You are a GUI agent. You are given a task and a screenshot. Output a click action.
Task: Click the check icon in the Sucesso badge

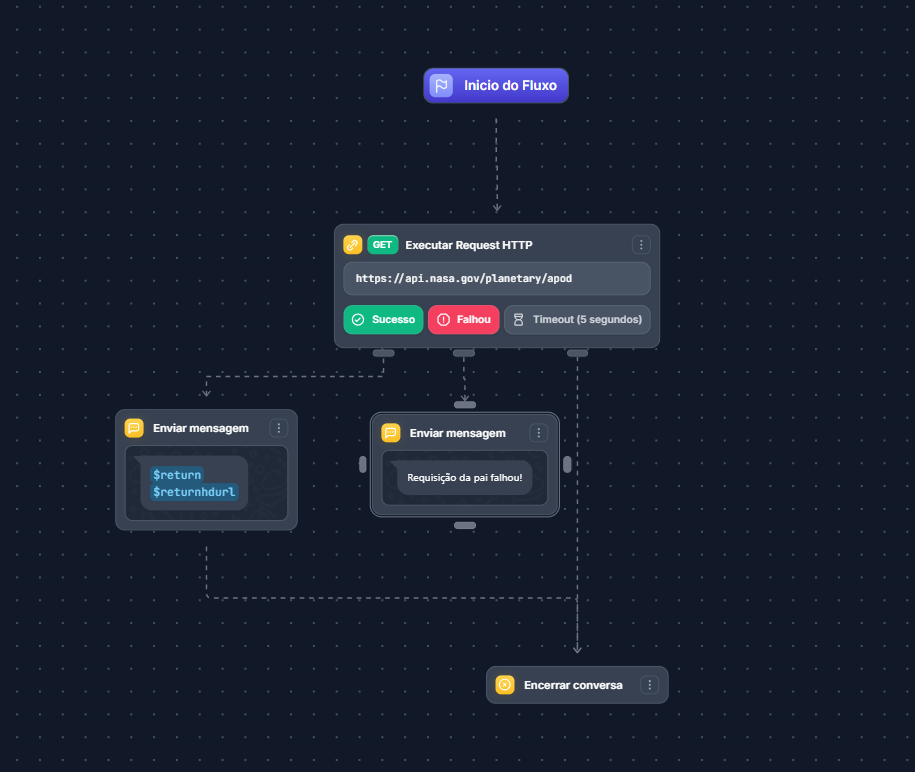click(358, 320)
